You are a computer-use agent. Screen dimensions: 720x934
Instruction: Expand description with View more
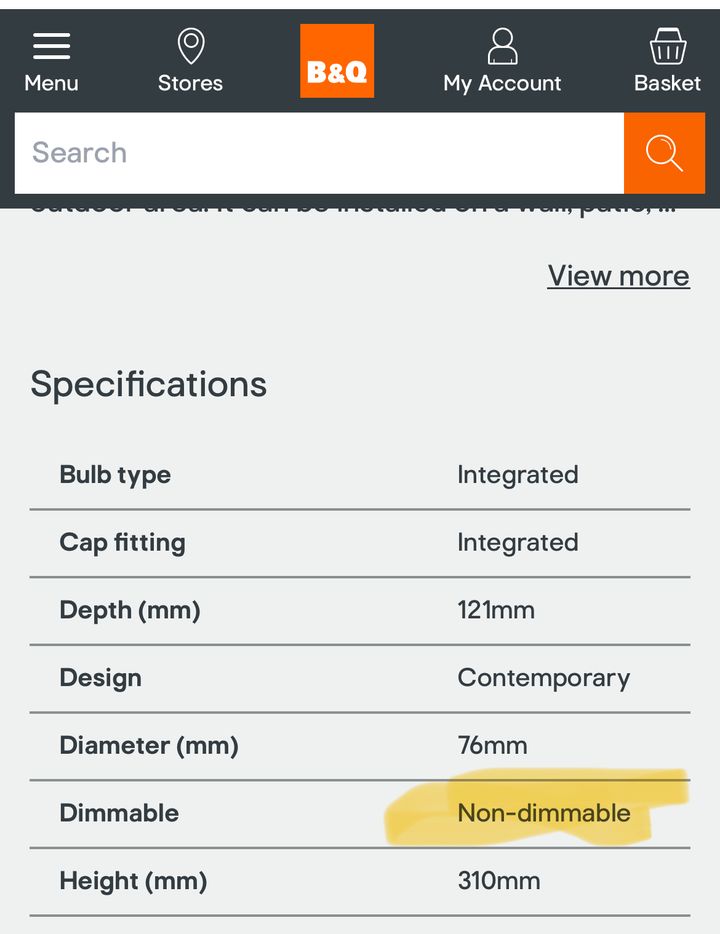tap(618, 276)
